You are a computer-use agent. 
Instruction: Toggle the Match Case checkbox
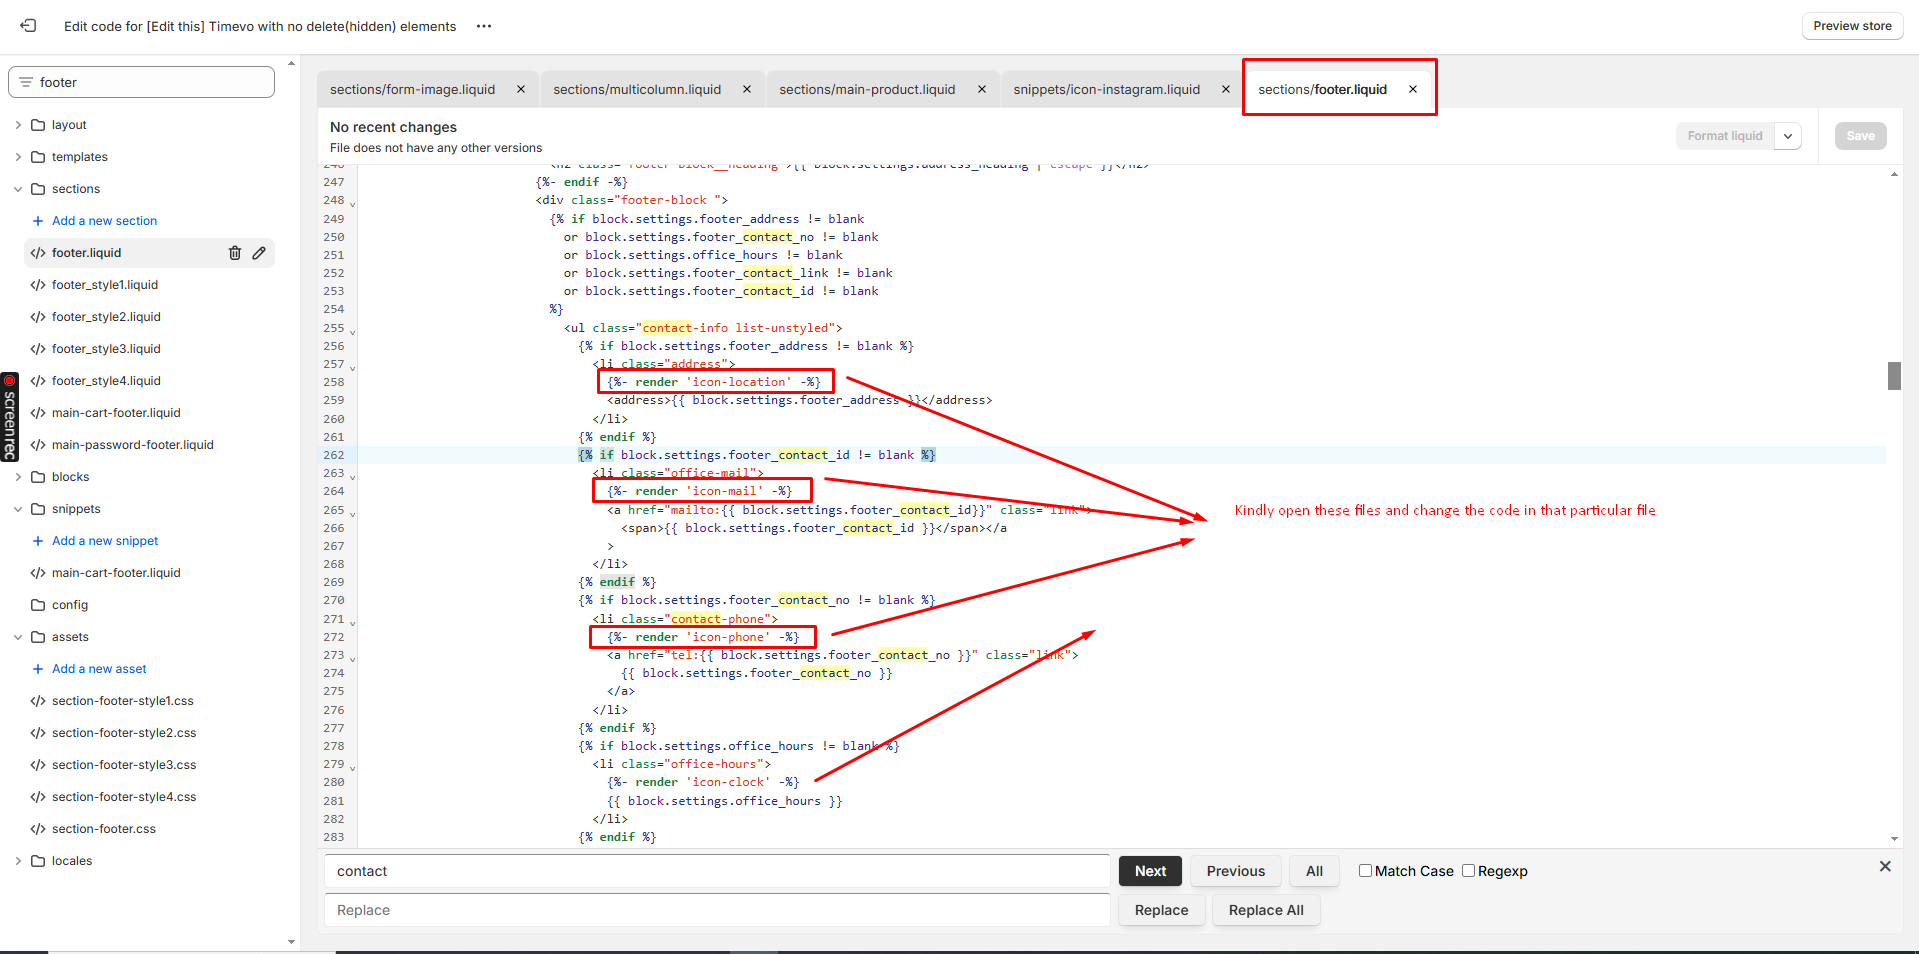(1365, 871)
